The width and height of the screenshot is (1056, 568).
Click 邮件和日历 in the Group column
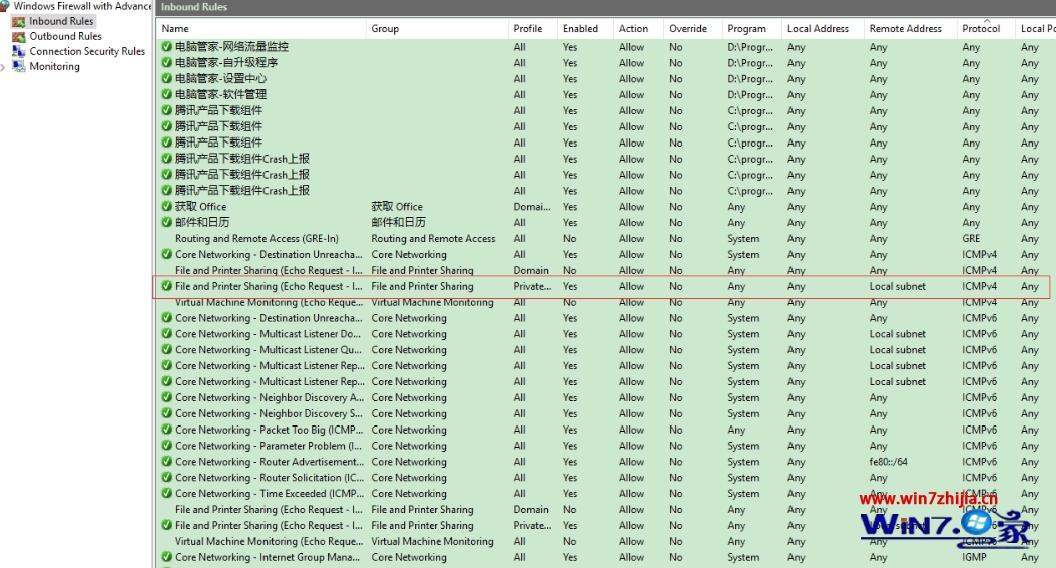(398, 222)
